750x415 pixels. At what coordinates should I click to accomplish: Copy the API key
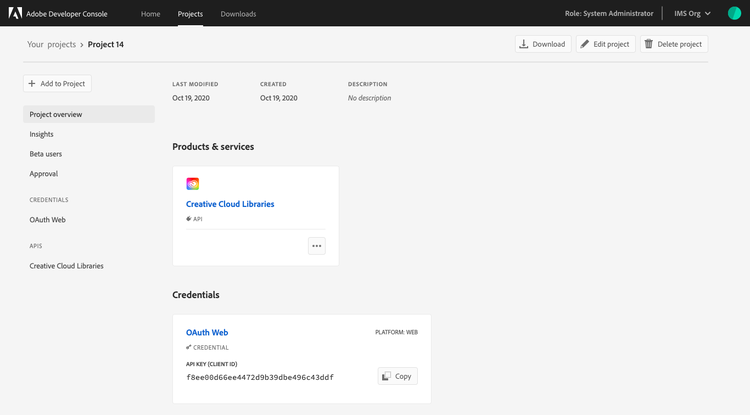point(397,376)
